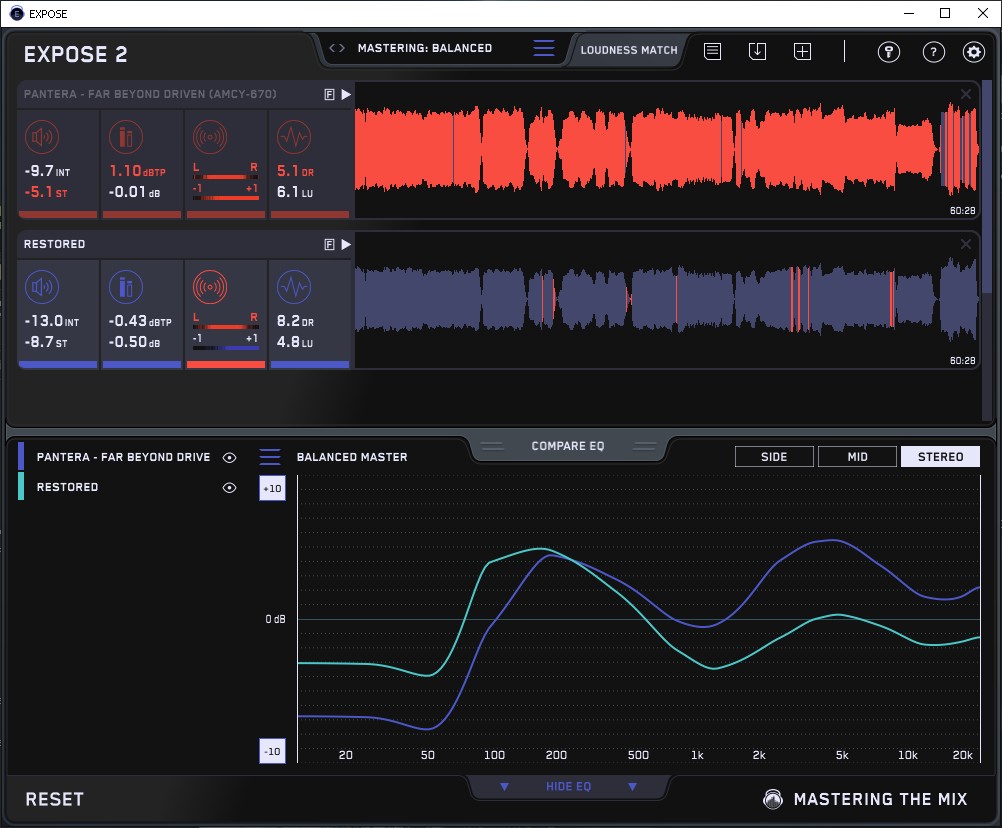The width and height of the screenshot is (1002, 828).
Task: Toggle visibility of Restored EQ curve
Action: click(230, 487)
